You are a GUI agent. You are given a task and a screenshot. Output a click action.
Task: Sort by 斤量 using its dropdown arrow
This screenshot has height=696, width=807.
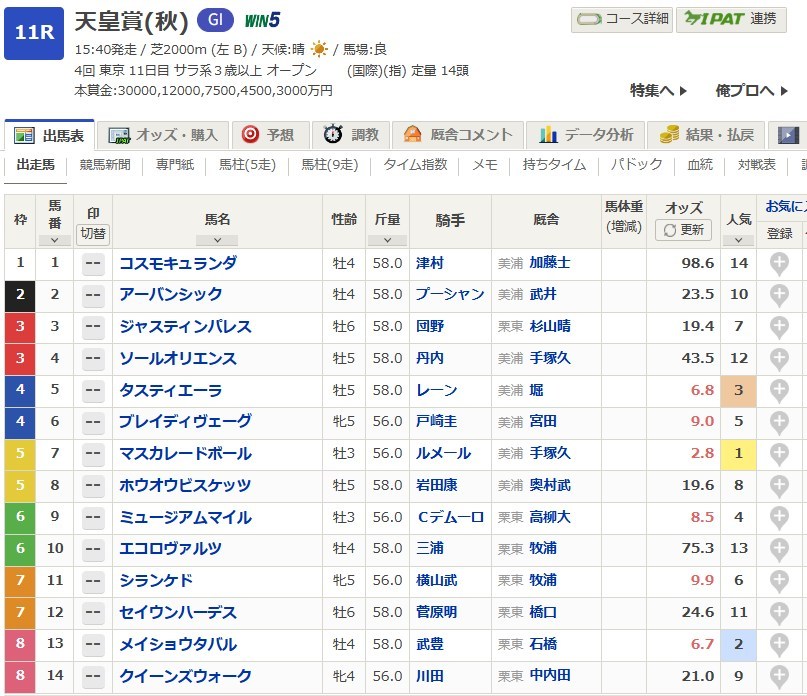coord(387,240)
